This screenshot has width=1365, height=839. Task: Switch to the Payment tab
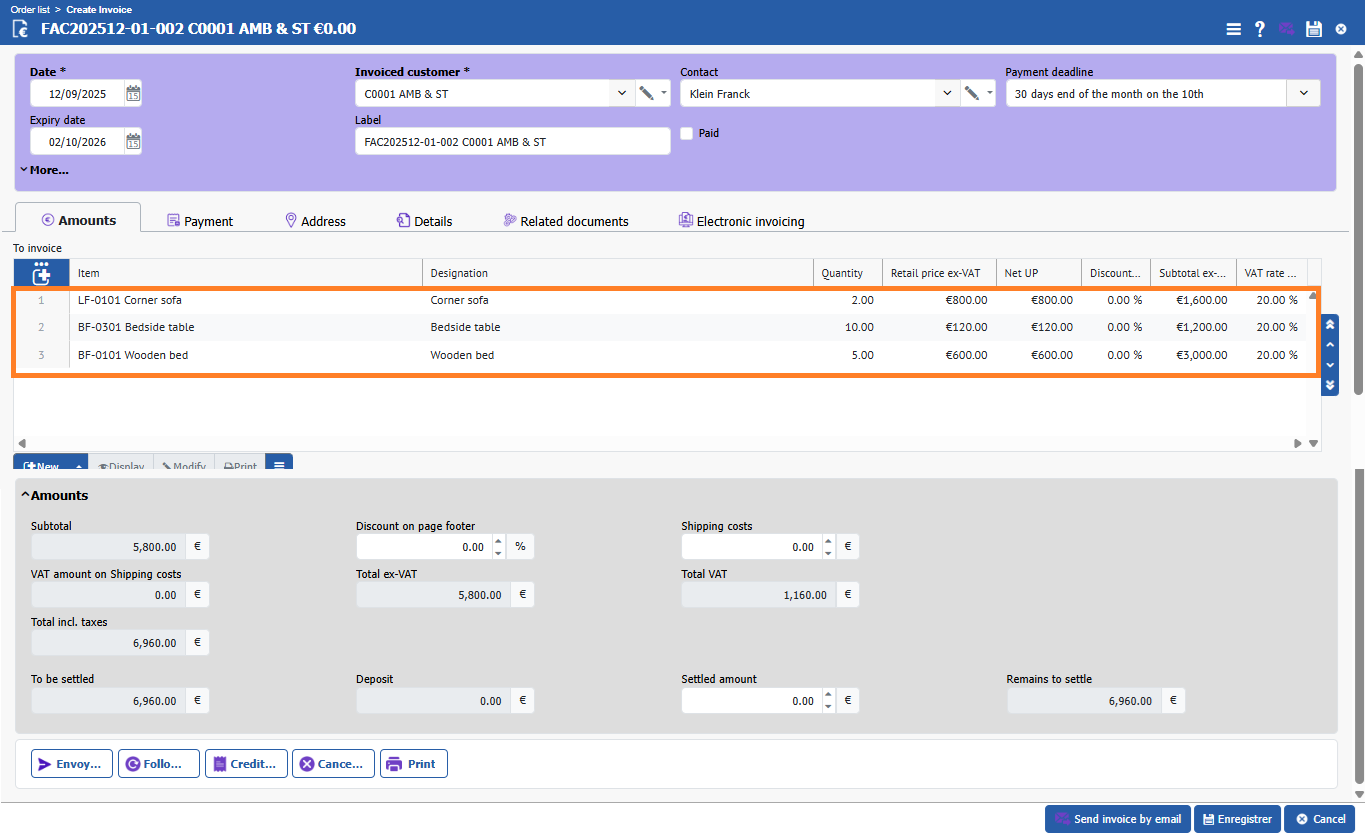(199, 221)
